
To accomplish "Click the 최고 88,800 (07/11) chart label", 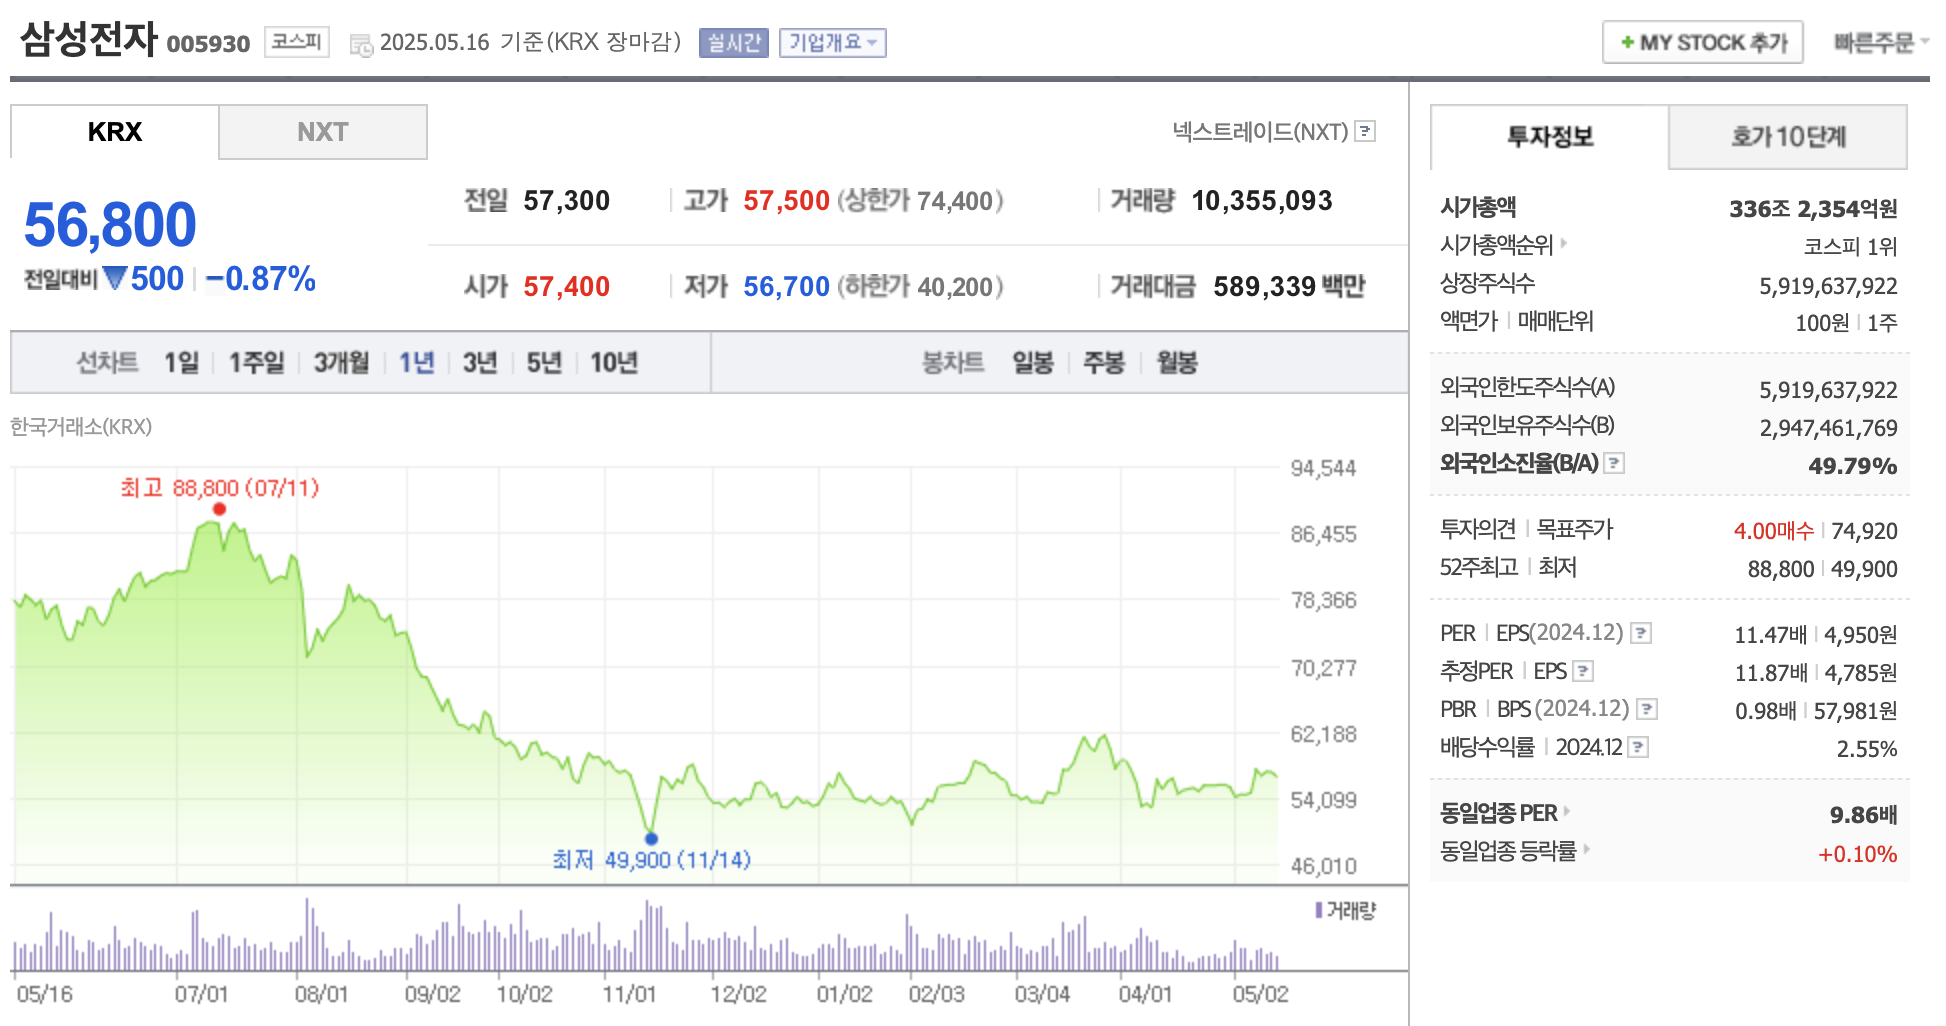I will pos(219,488).
